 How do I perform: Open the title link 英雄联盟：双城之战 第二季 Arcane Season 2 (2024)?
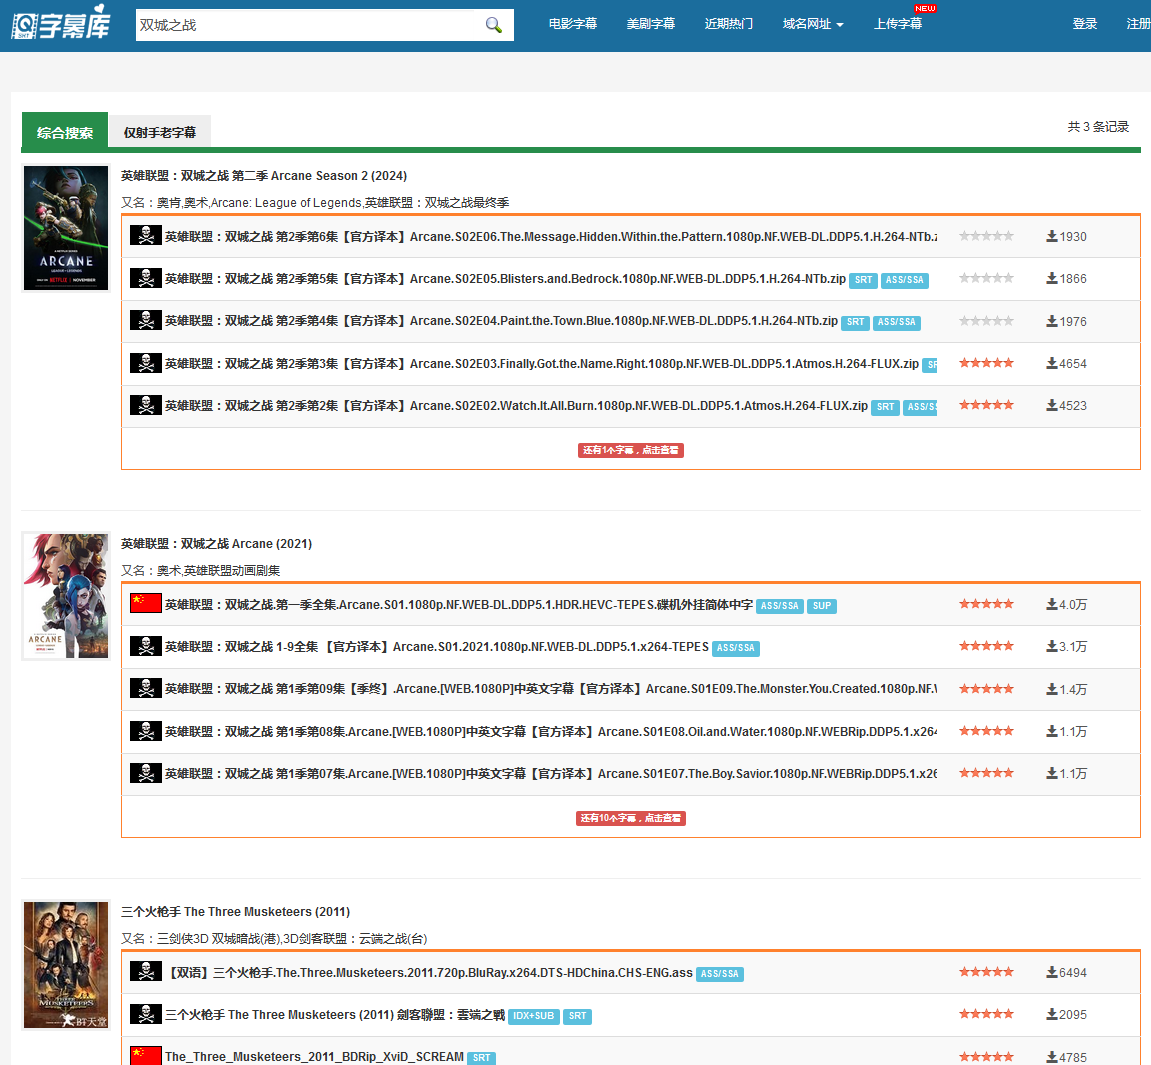pyautogui.click(x=264, y=175)
